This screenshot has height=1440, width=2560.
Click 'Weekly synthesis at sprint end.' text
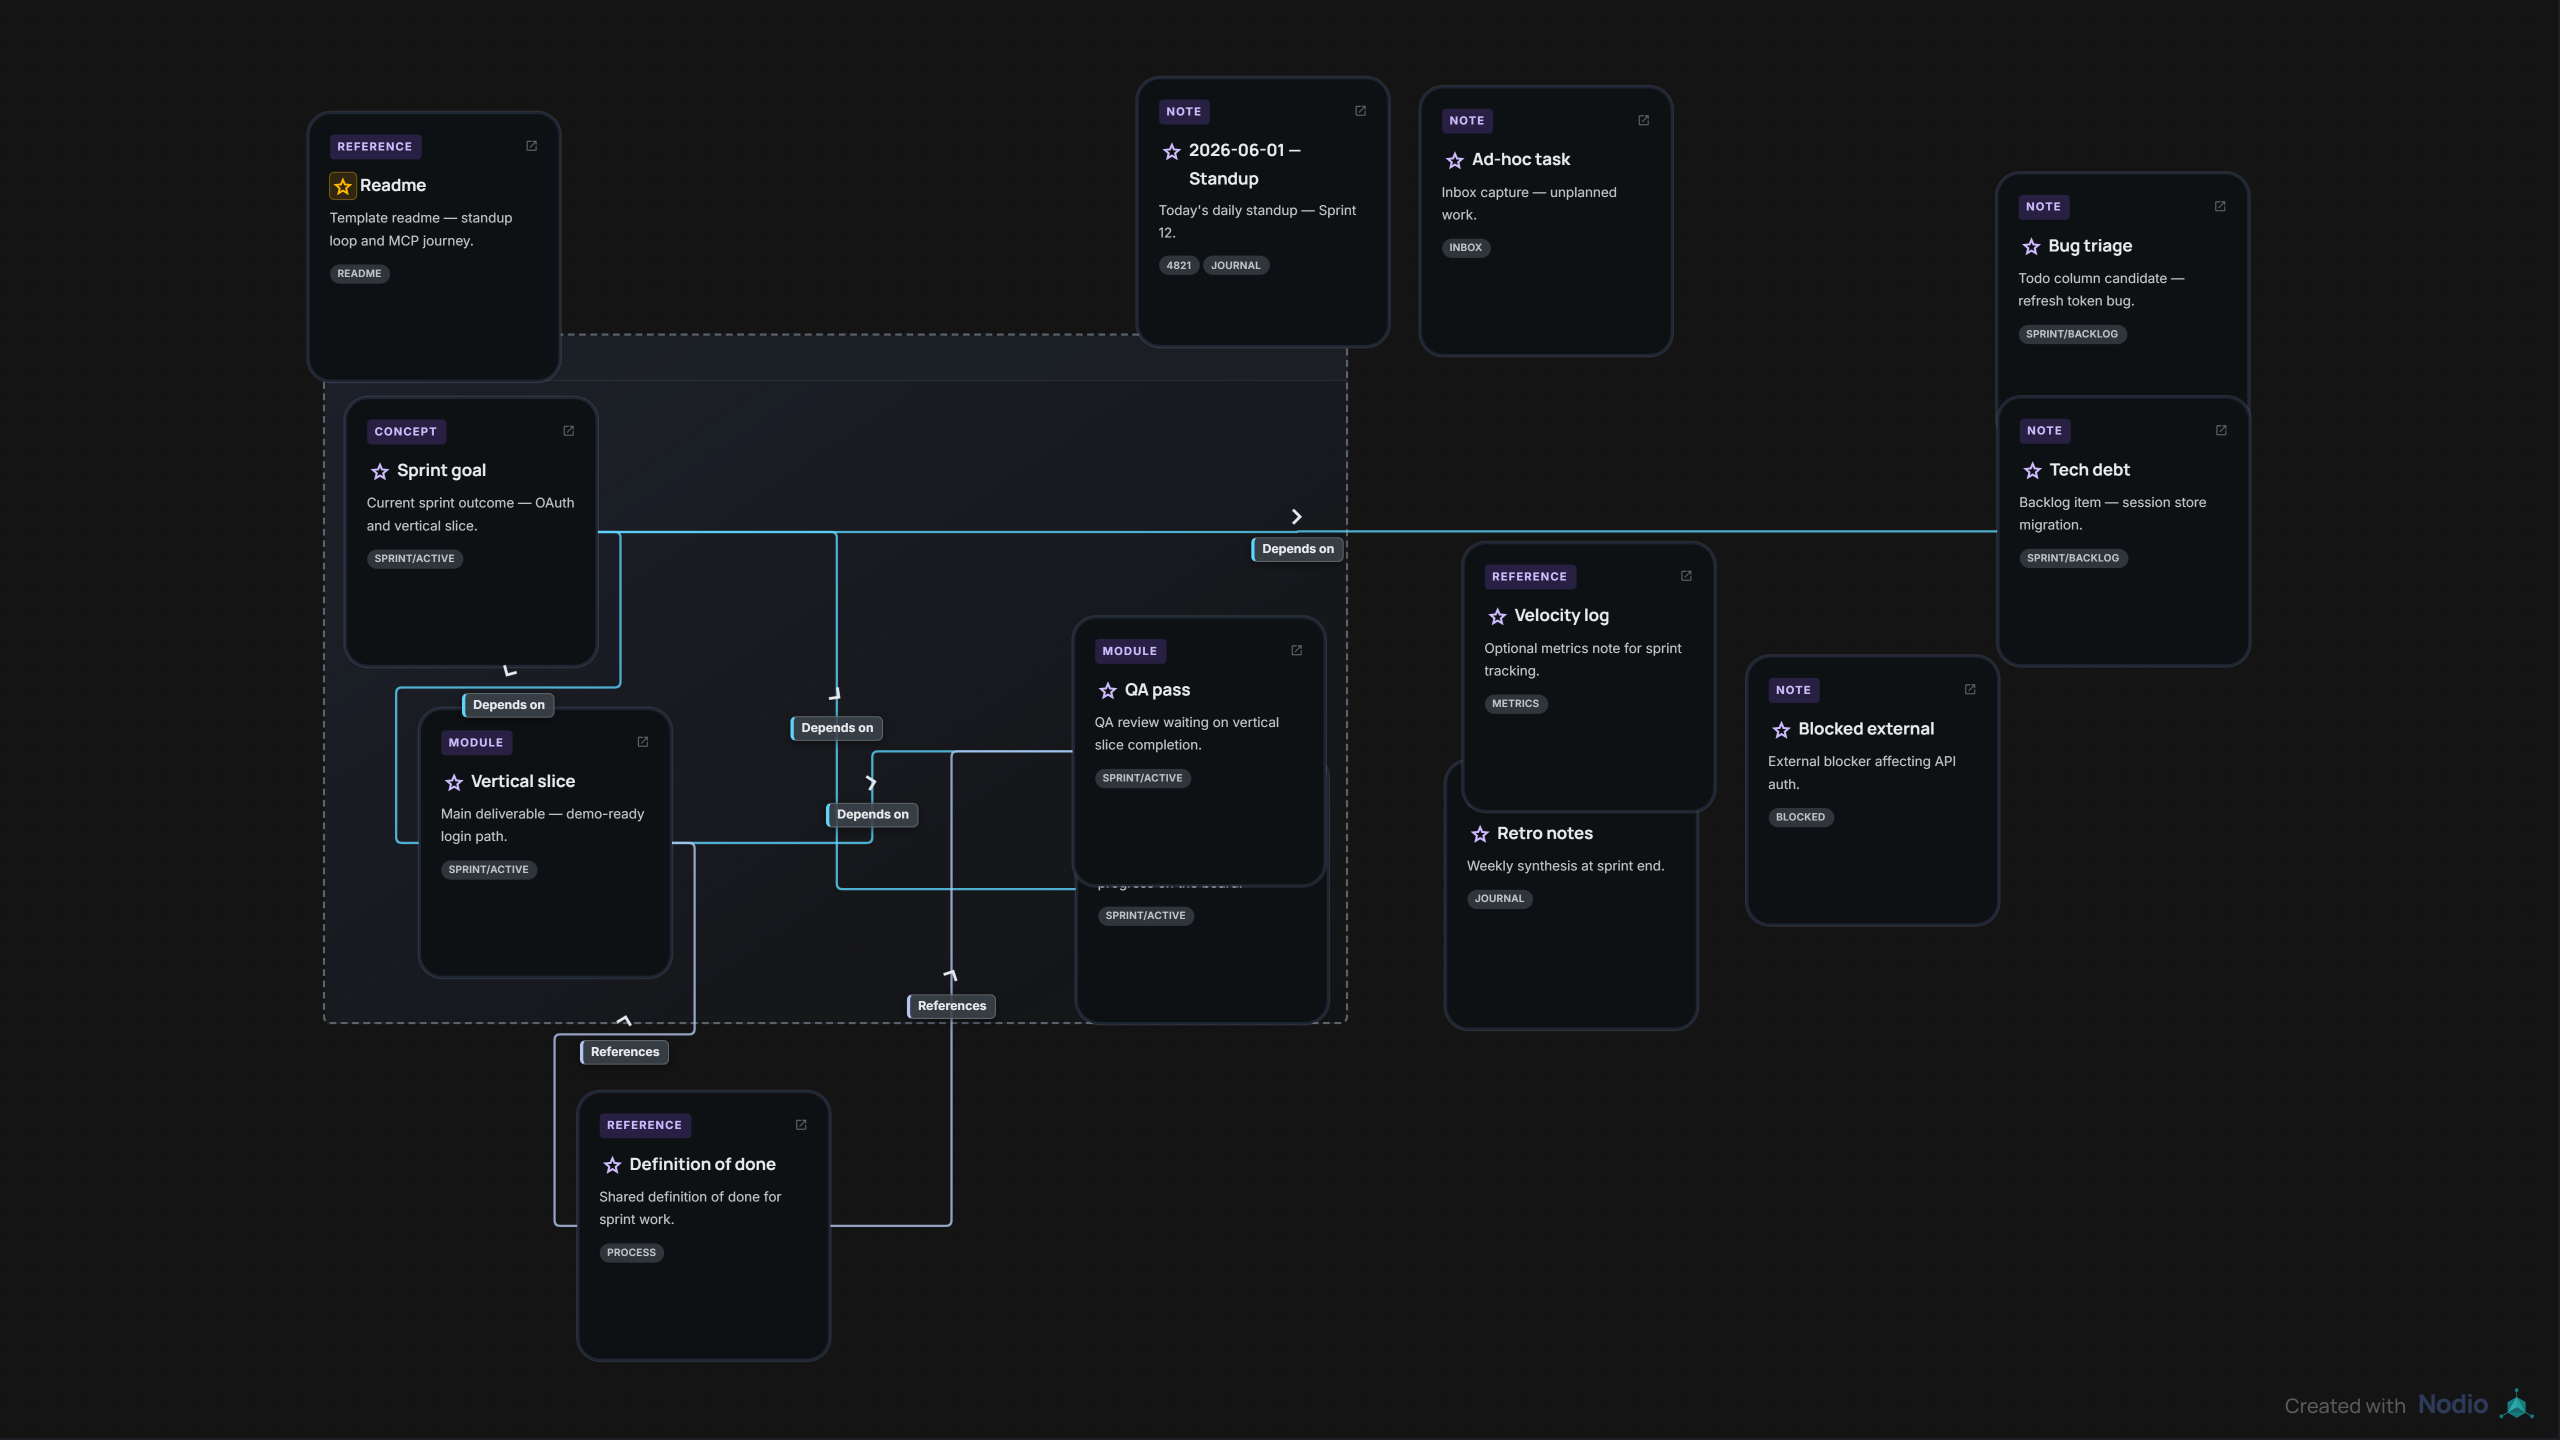[x=1566, y=866]
